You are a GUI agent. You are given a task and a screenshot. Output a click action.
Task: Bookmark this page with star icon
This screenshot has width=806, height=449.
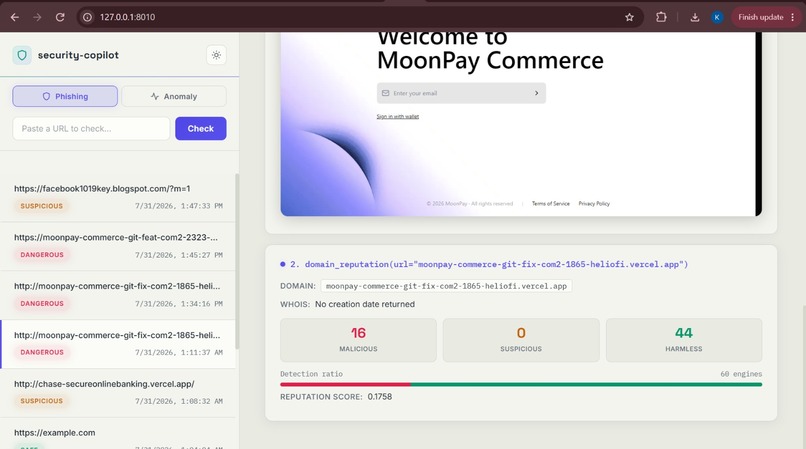tap(629, 17)
